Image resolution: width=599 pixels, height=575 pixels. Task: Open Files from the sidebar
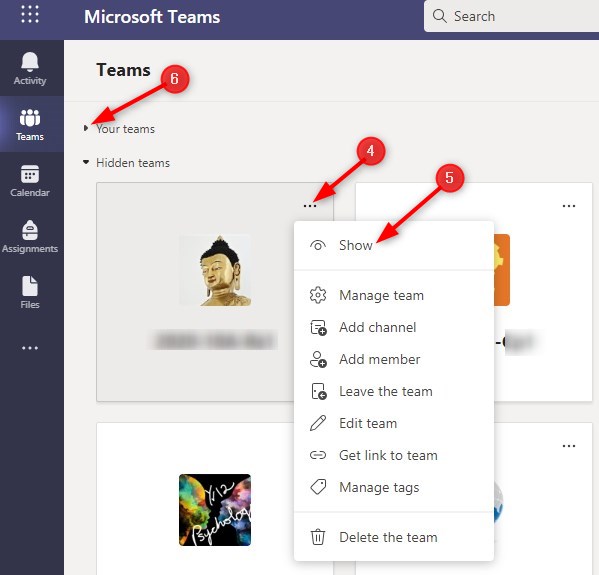click(x=30, y=293)
